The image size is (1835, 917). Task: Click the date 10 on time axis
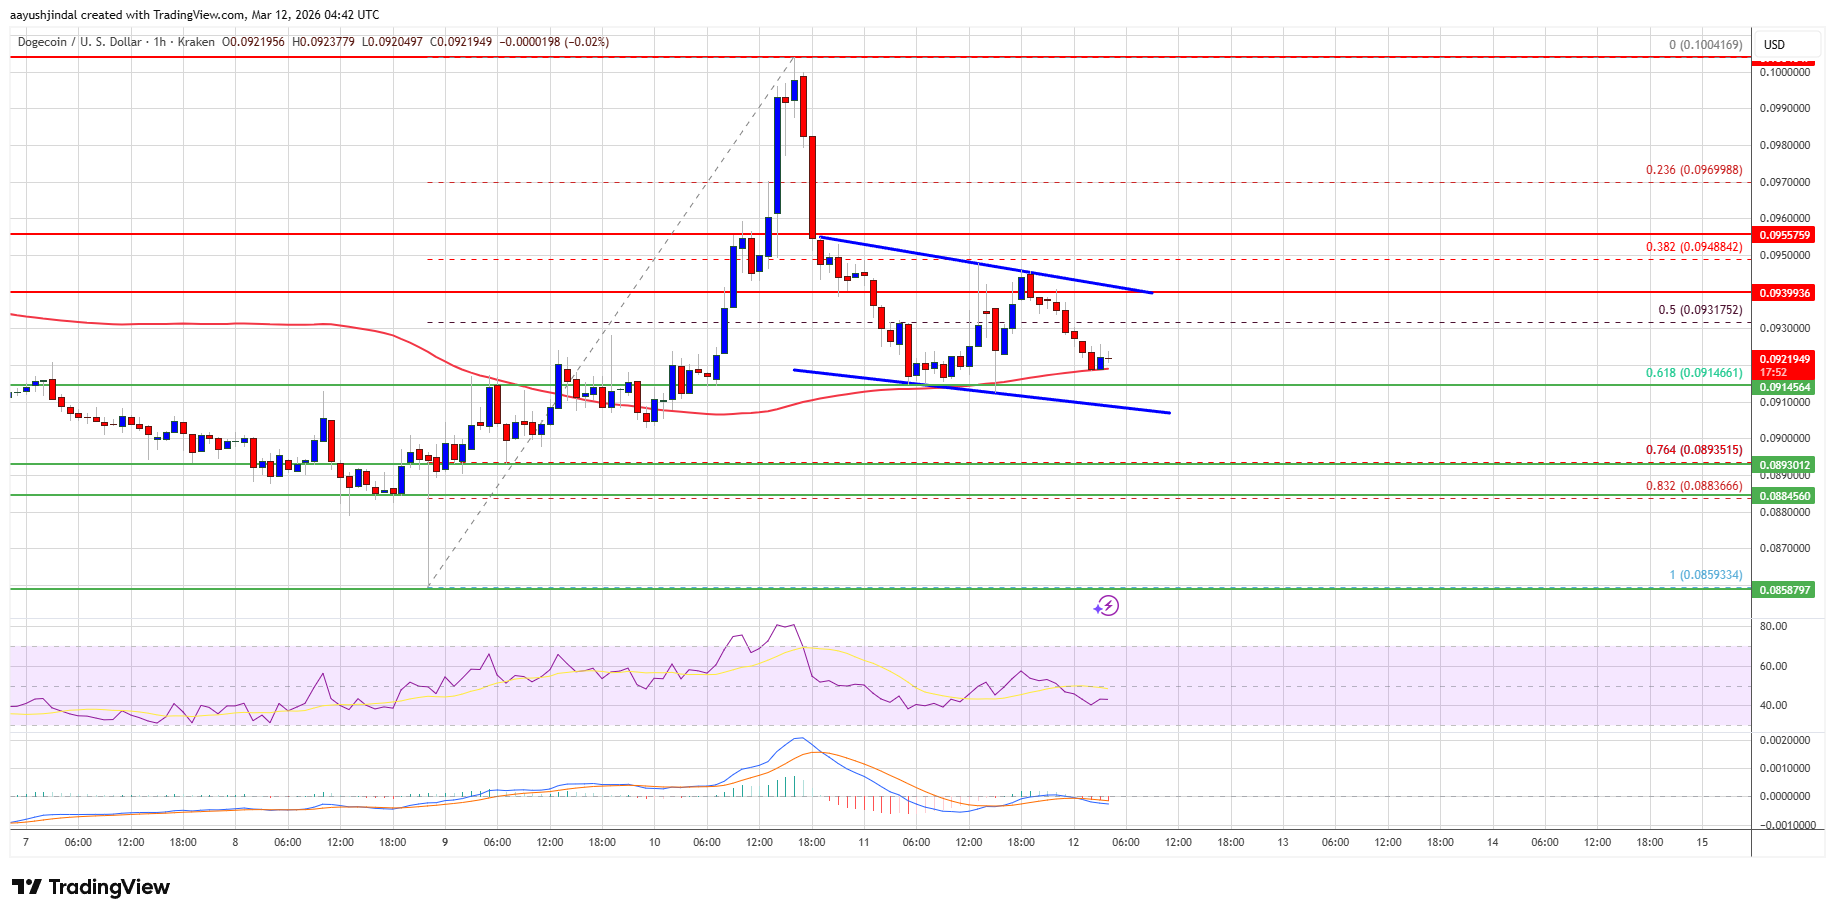click(x=654, y=842)
